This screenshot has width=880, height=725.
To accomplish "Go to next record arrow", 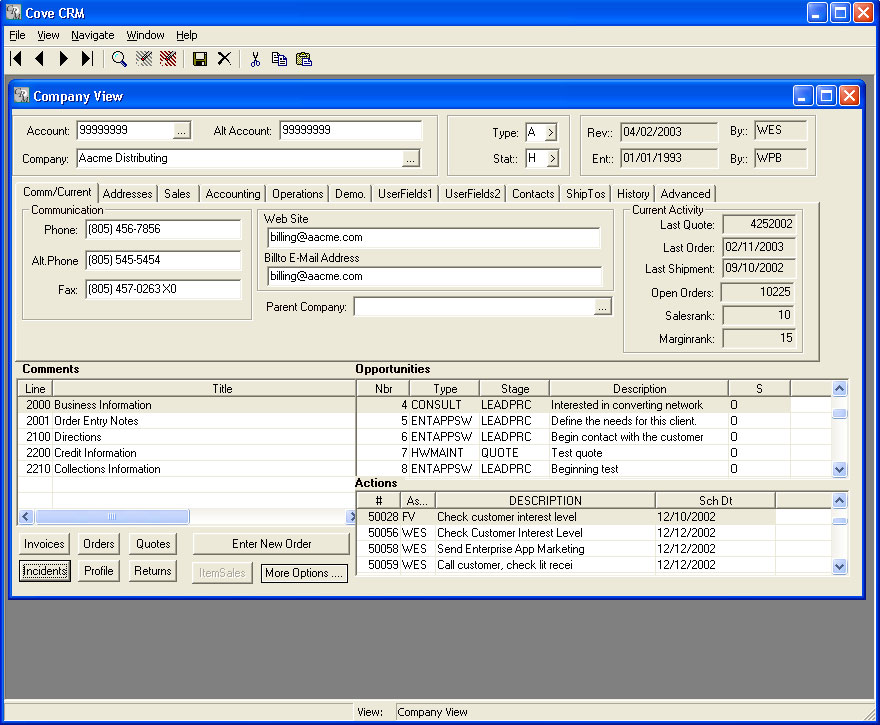I will (x=63, y=58).
